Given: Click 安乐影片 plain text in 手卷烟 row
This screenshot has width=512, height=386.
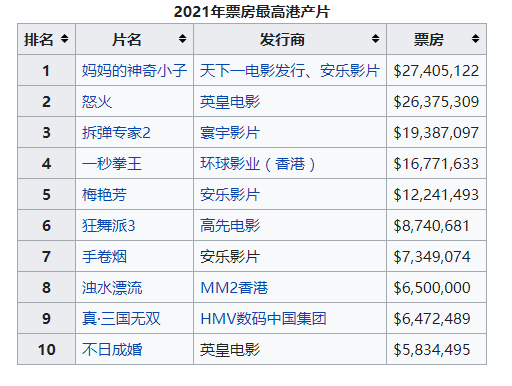Looking at the screenshot, I should tap(230, 257).
